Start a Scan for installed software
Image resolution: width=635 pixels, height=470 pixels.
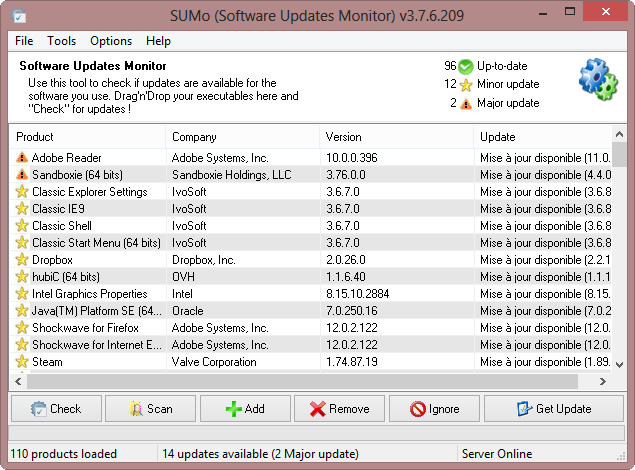click(151, 409)
